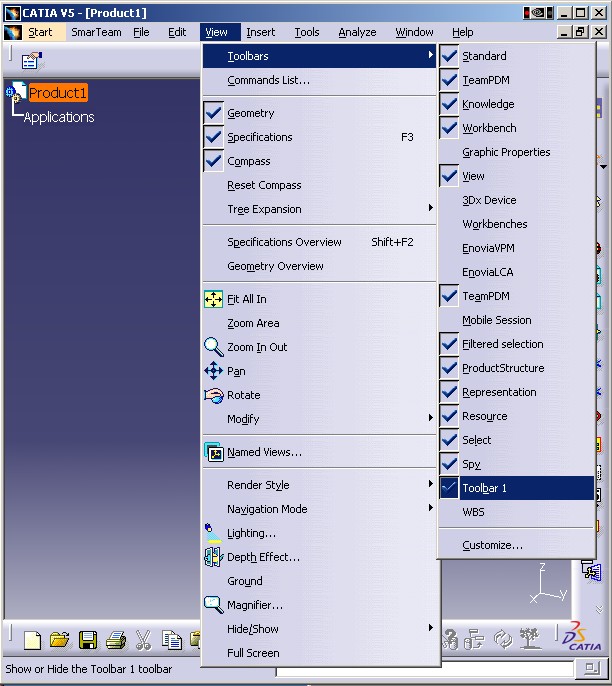Viewport: 612px width, 686px height.
Task: Hide the Toolbar 1 toolbar
Action: pyautogui.click(x=516, y=488)
